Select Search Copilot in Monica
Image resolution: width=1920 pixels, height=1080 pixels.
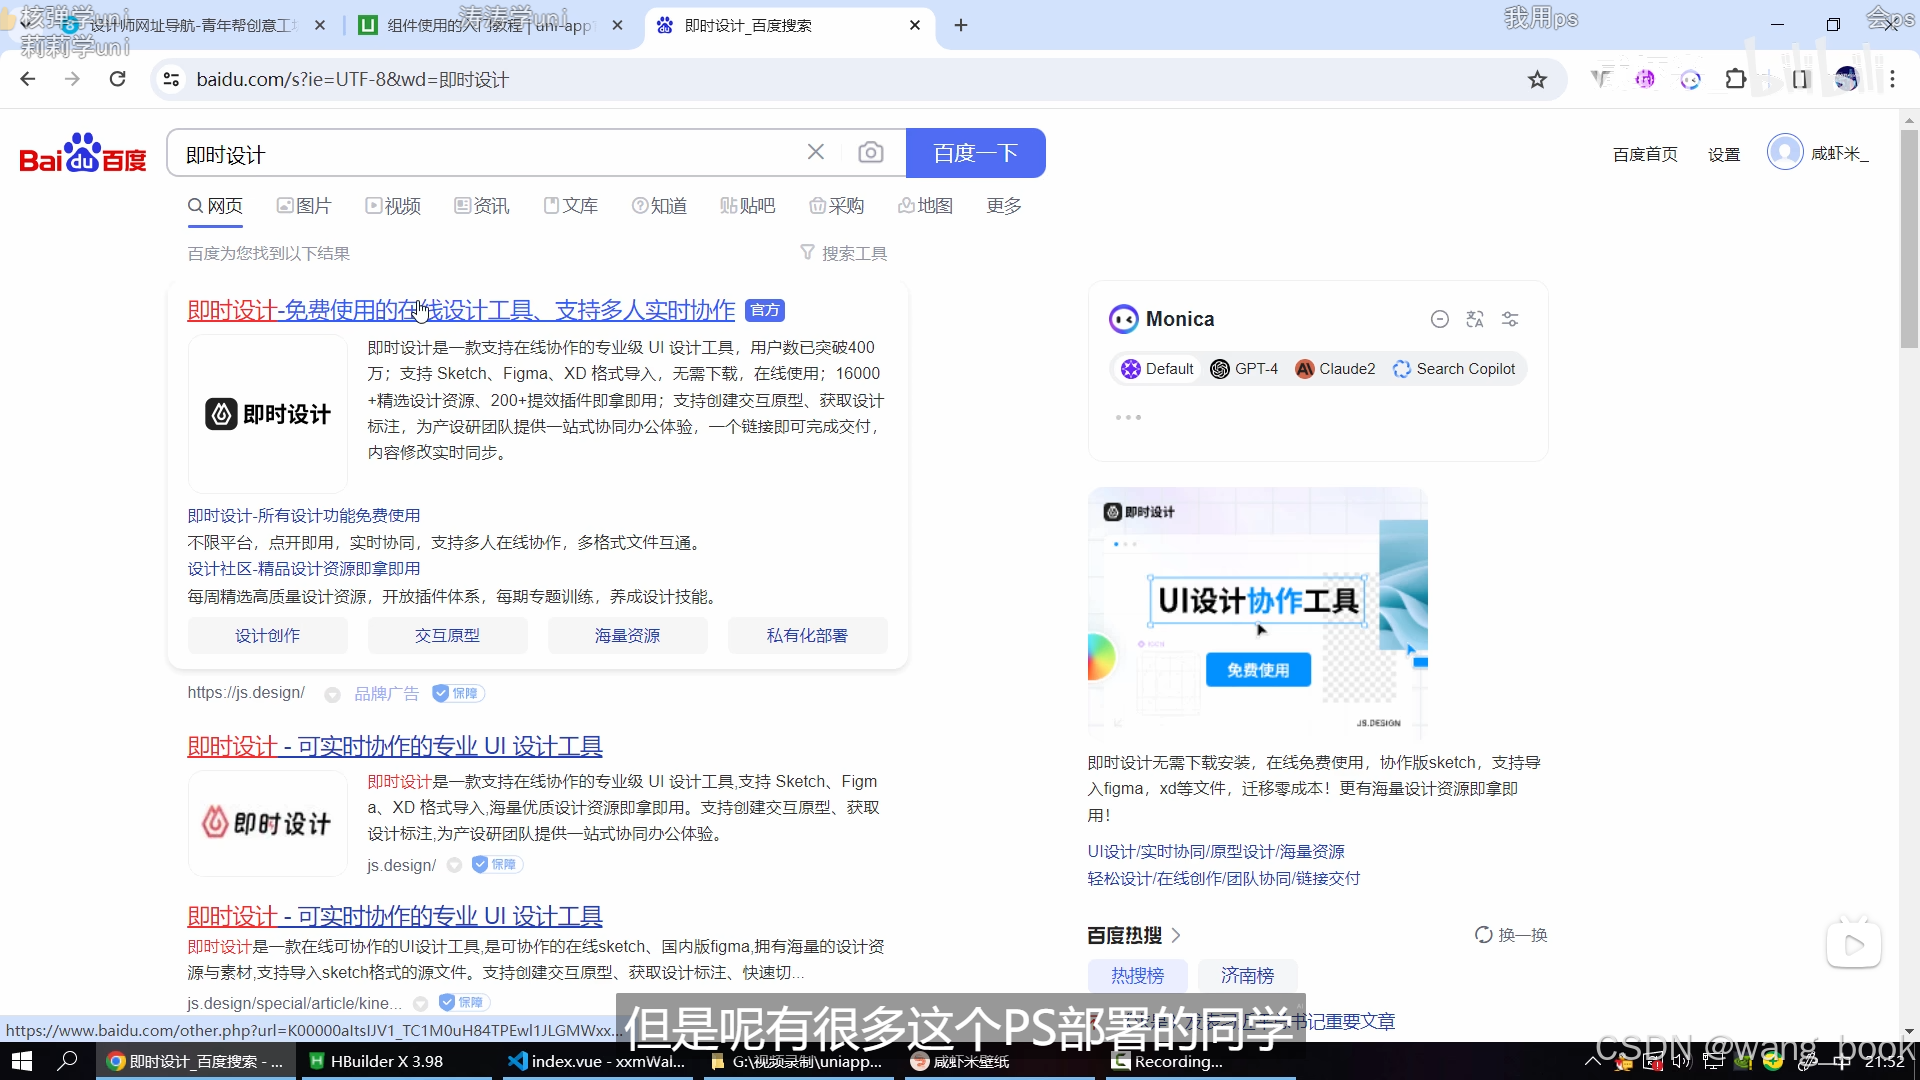[1454, 369]
